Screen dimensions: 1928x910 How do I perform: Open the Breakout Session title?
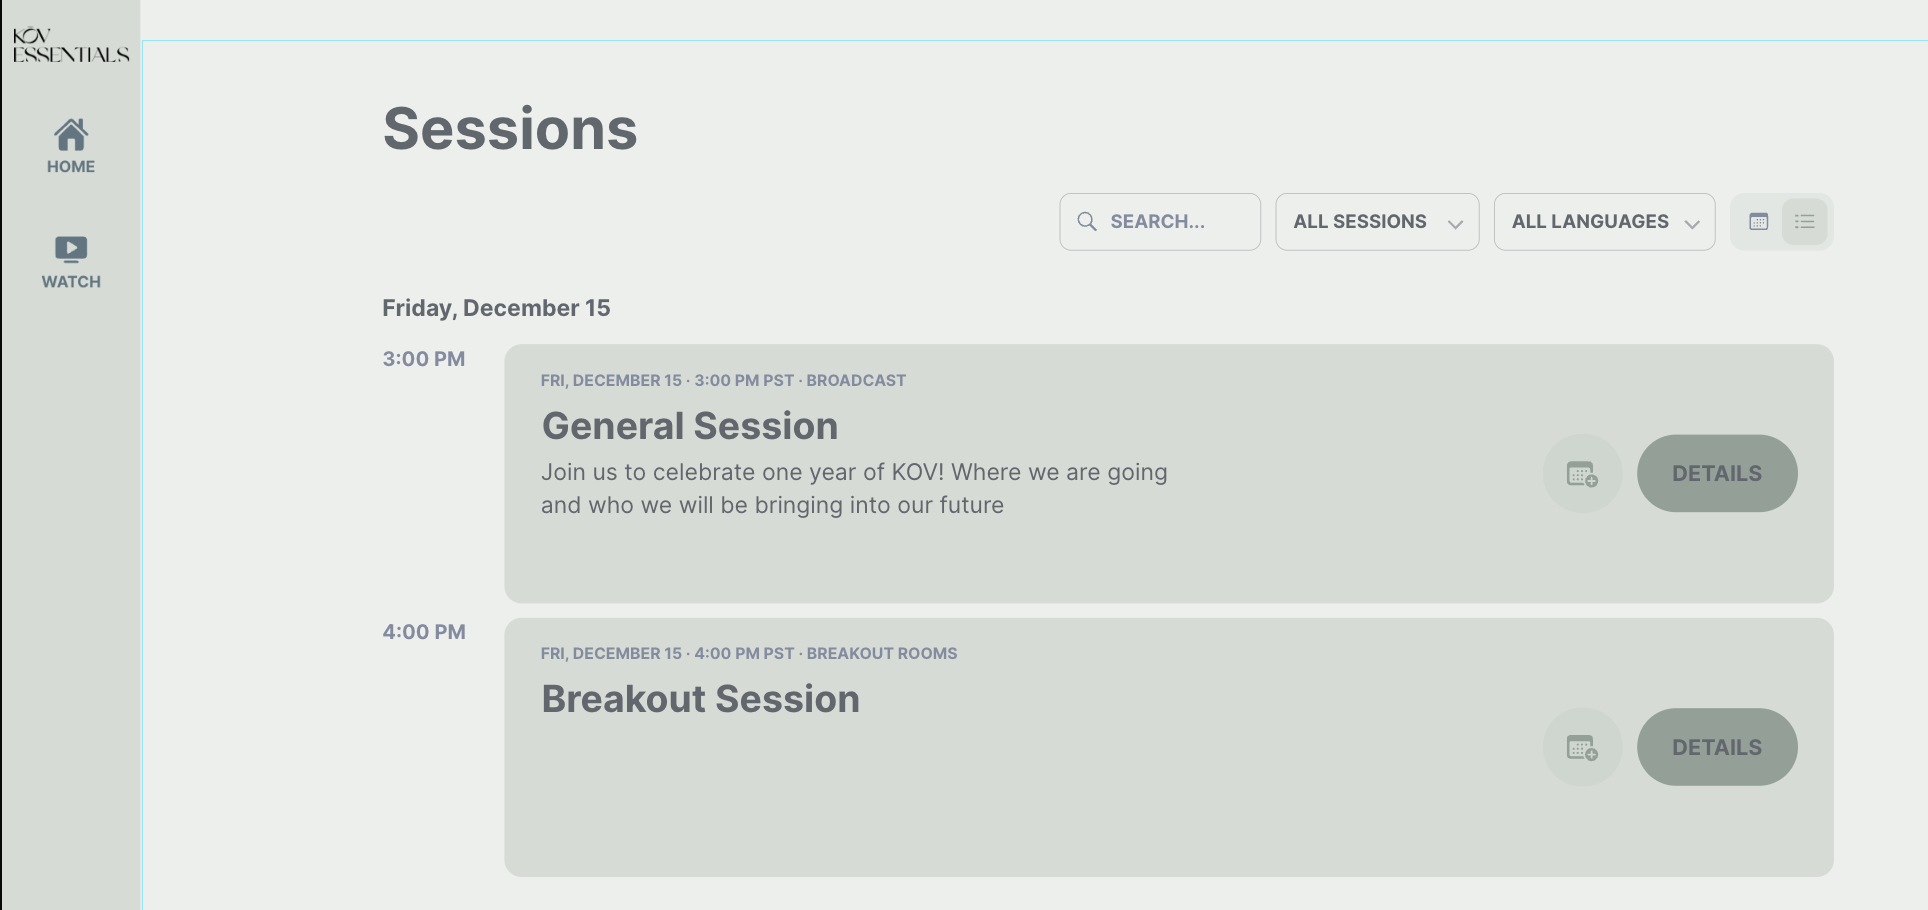pyautogui.click(x=700, y=699)
